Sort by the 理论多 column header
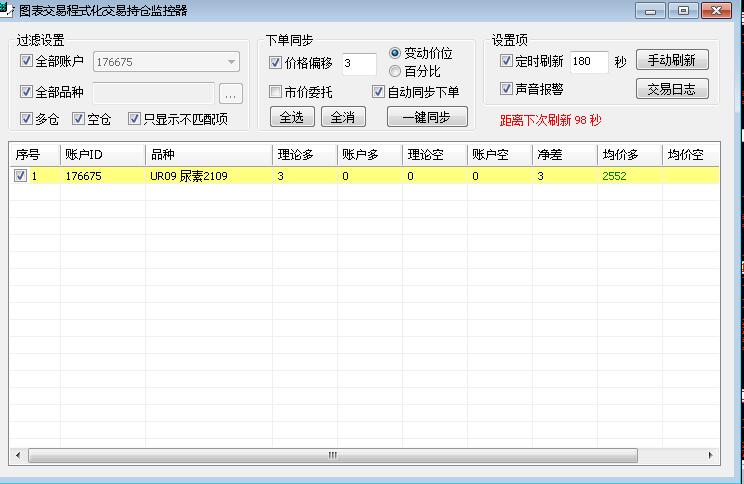 pyautogui.click(x=305, y=155)
